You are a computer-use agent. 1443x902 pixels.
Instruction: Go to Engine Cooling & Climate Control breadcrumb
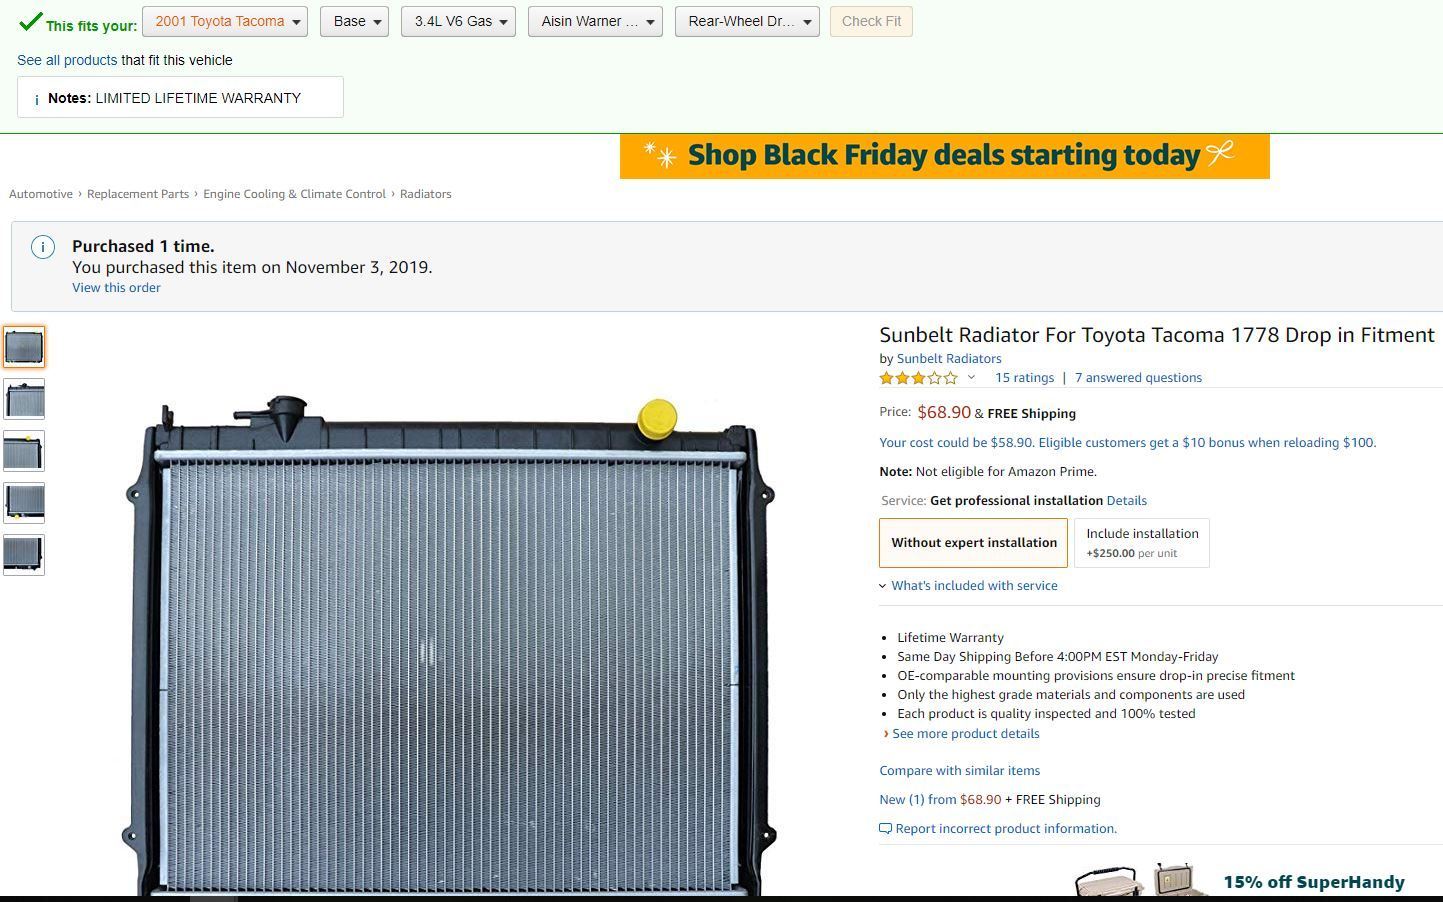point(294,194)
